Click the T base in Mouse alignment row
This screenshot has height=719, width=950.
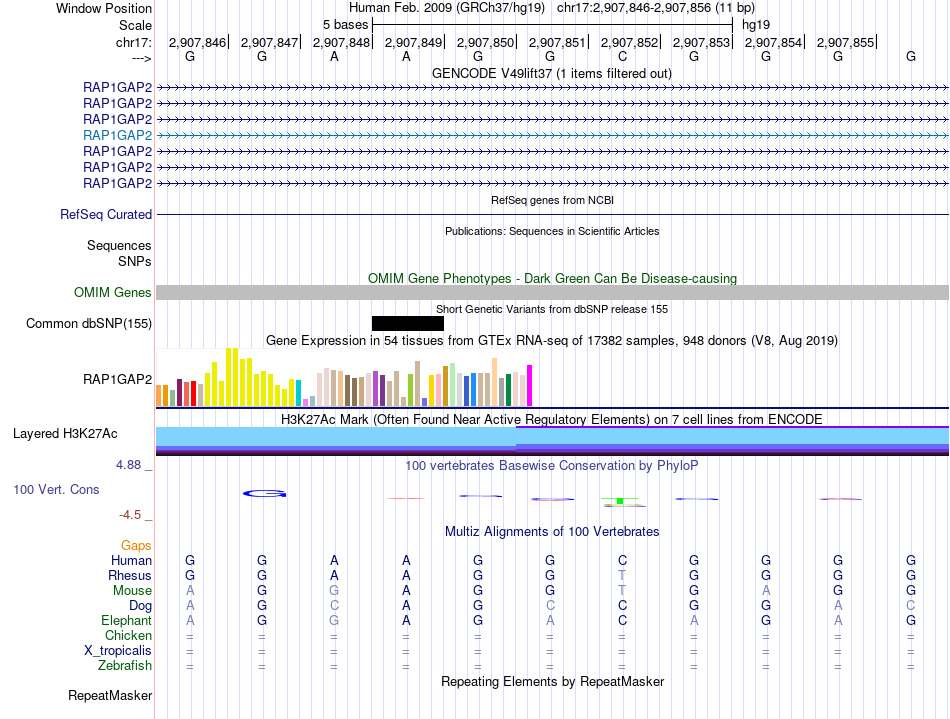click(622, 591)
